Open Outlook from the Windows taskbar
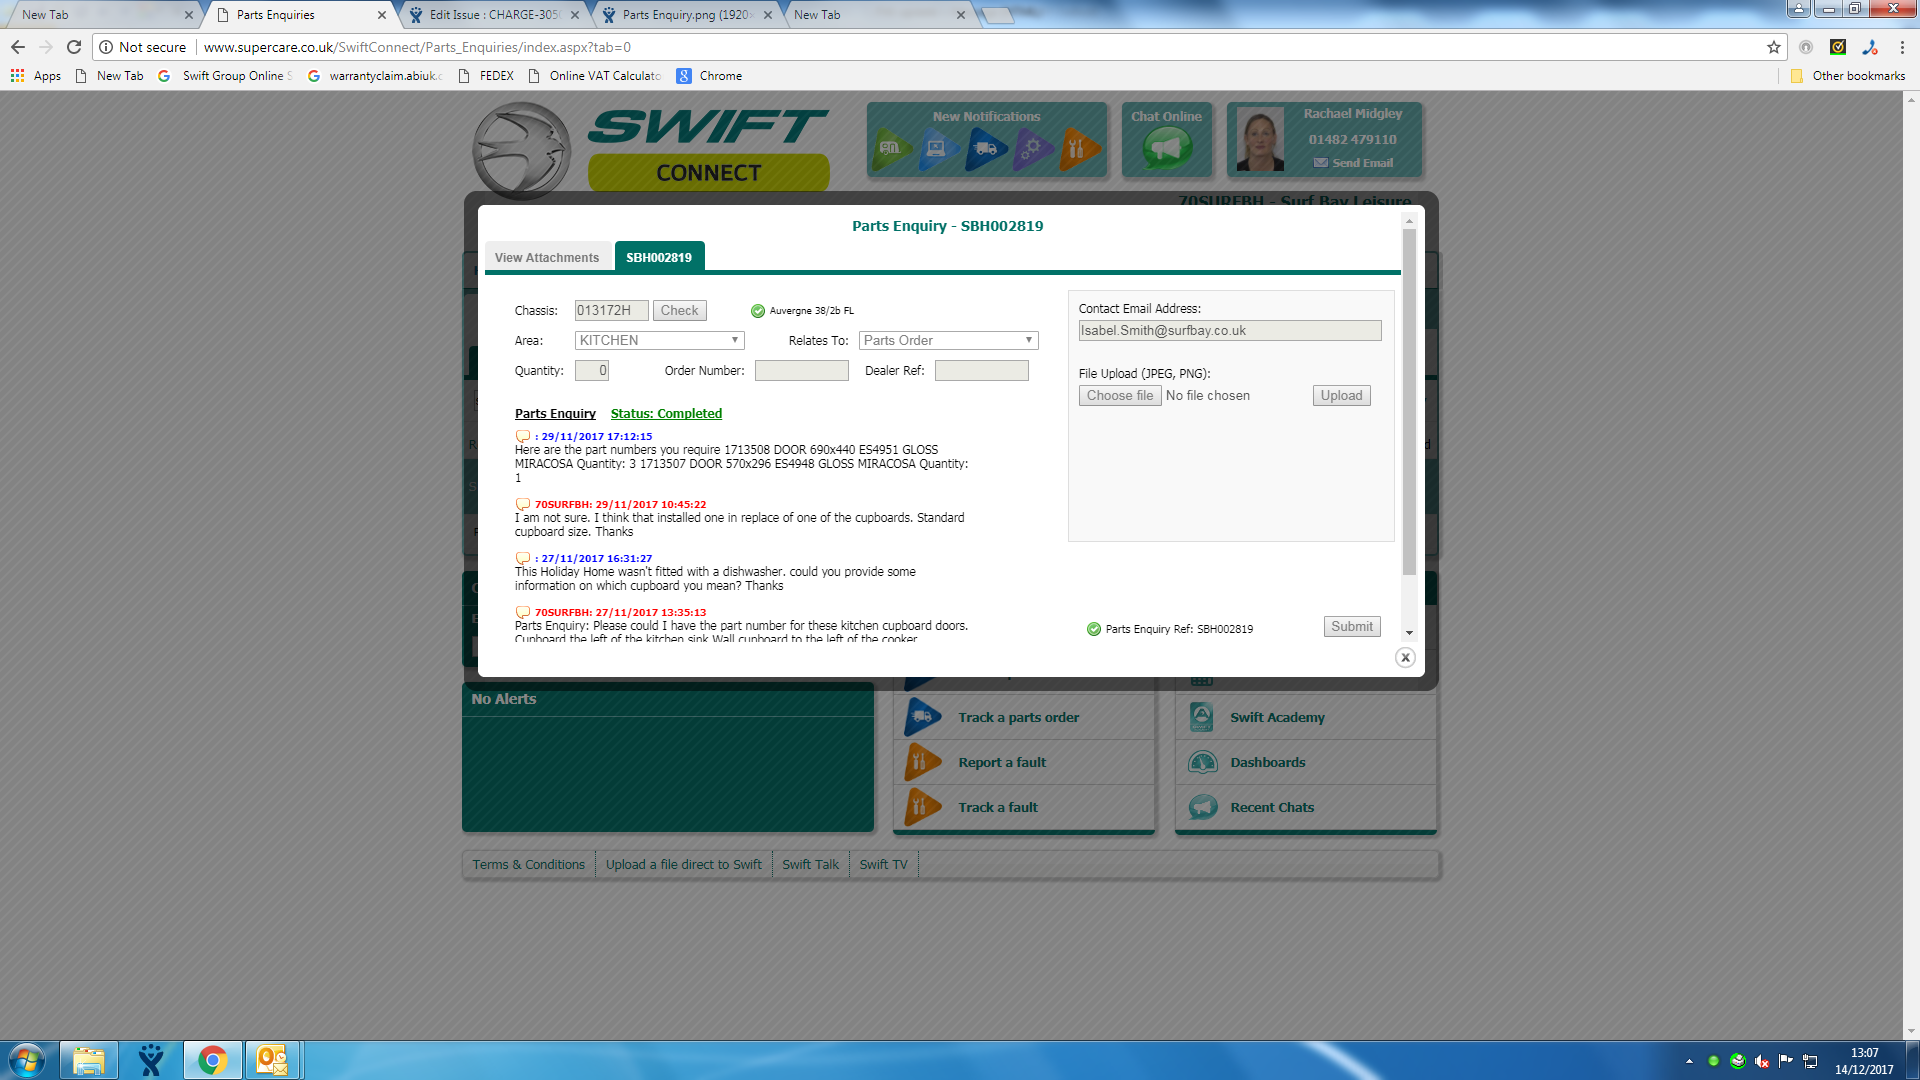 coord(271,1060)
